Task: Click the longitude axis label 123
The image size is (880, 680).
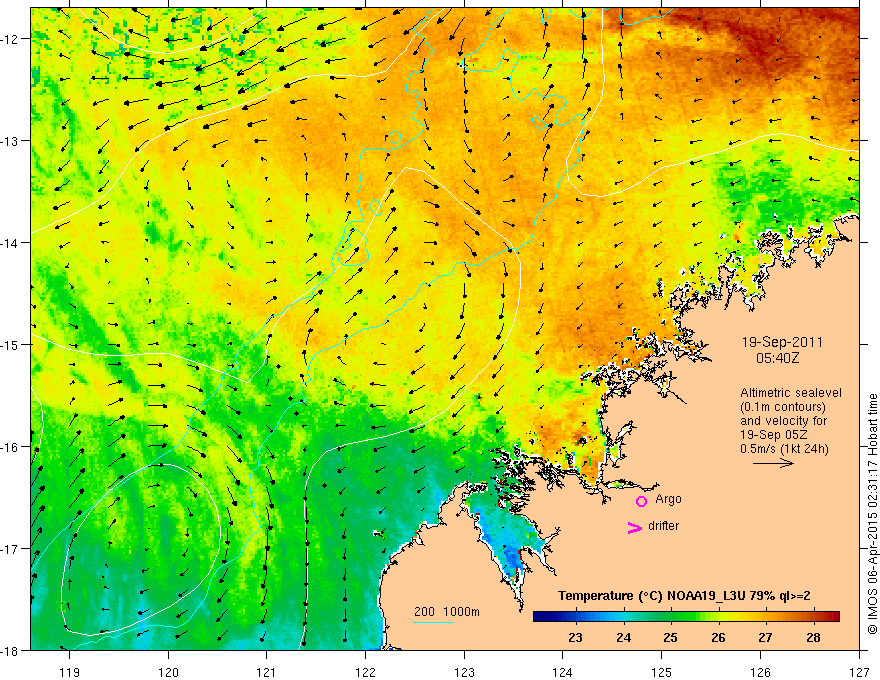Action: [x=464, y=672]
